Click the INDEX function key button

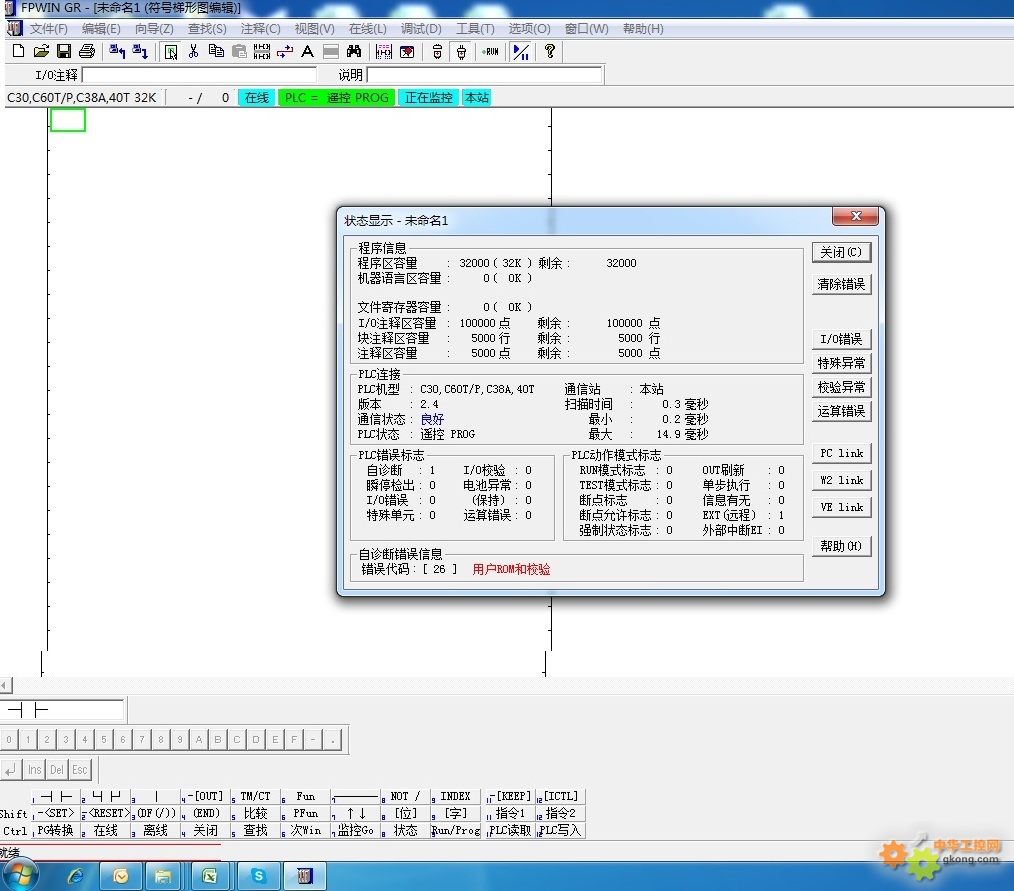click(x=455, y=797)
